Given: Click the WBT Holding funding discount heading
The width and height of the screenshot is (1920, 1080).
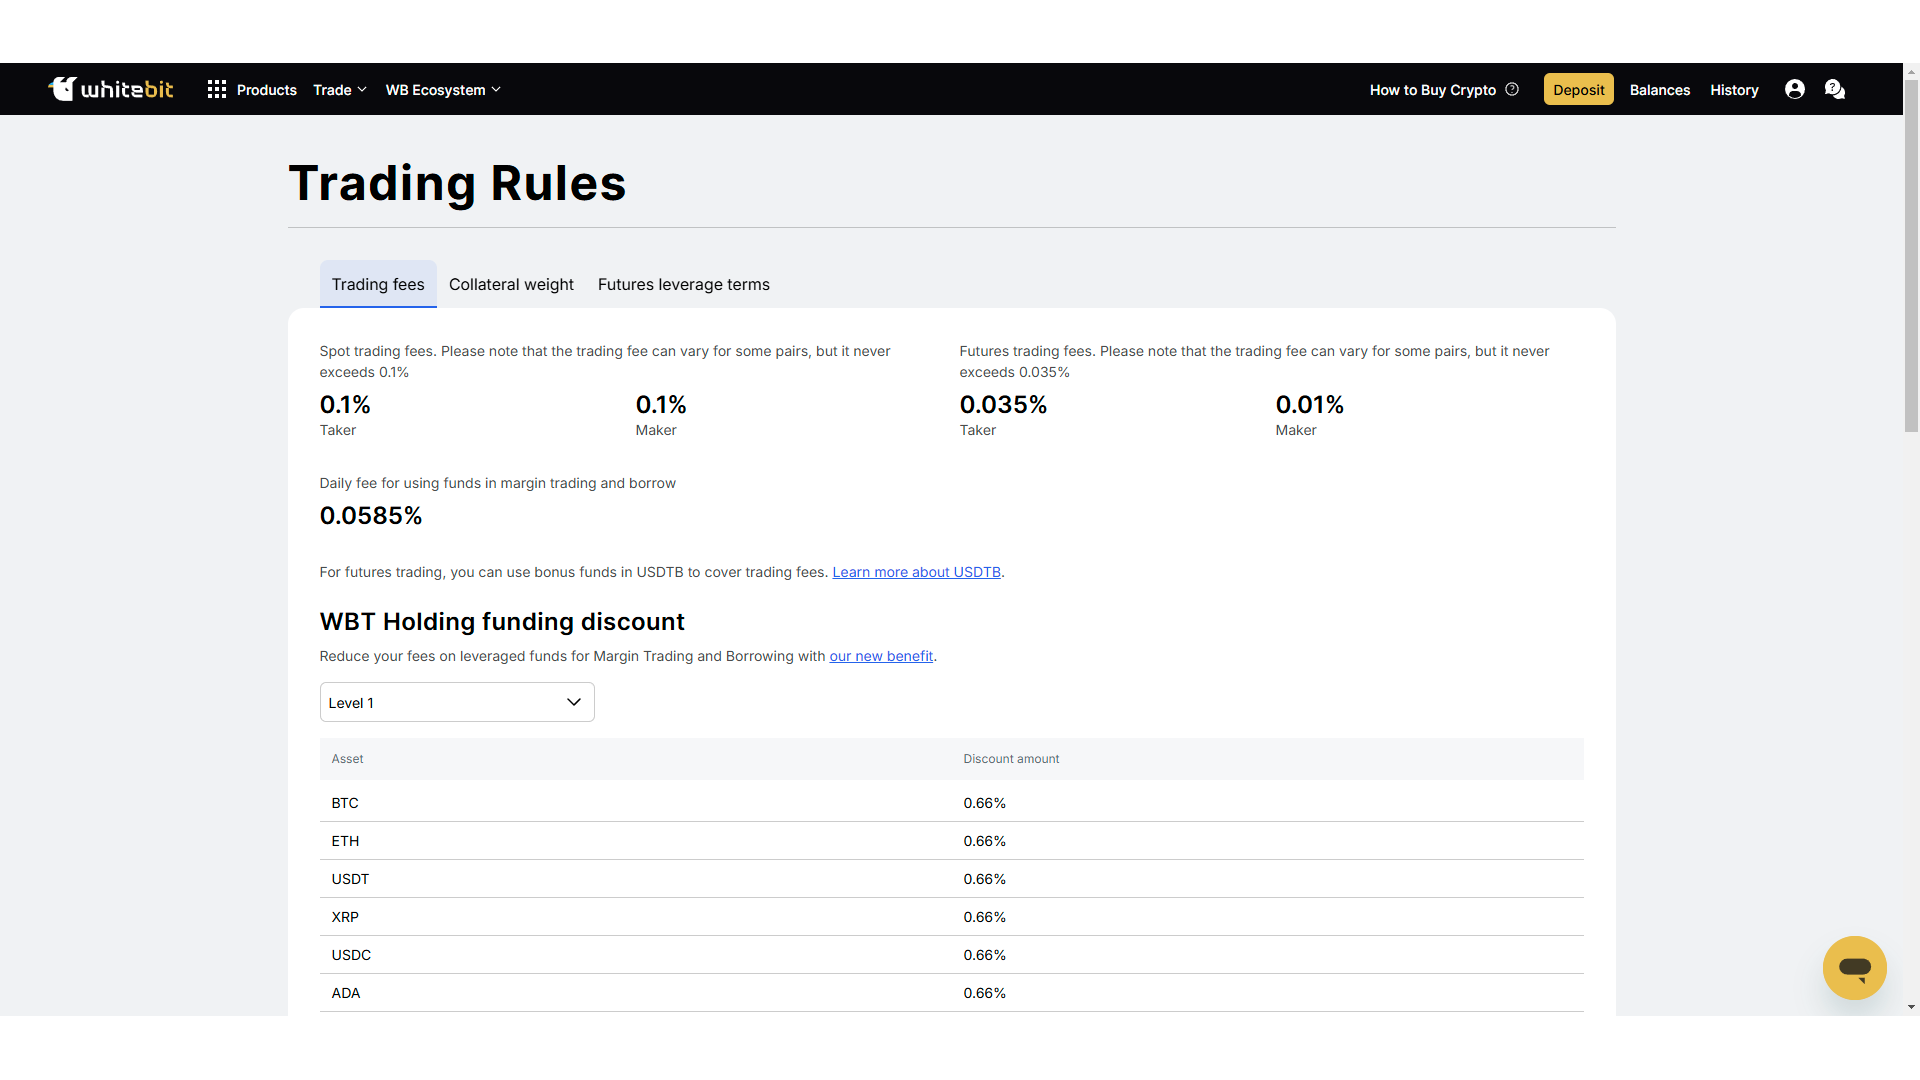Looking at the screenshot, I should coord(502,621).
